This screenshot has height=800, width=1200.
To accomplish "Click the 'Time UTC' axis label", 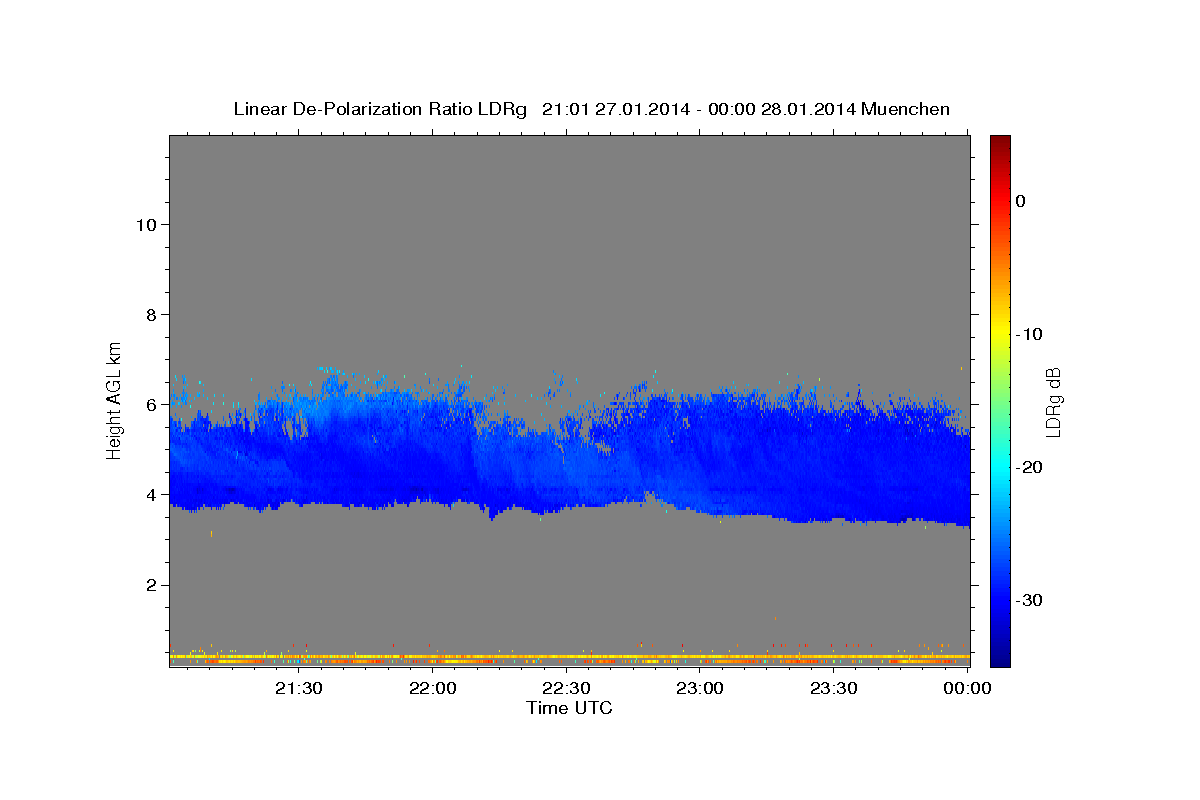I will pyautogui.click(x=569, y=708).
